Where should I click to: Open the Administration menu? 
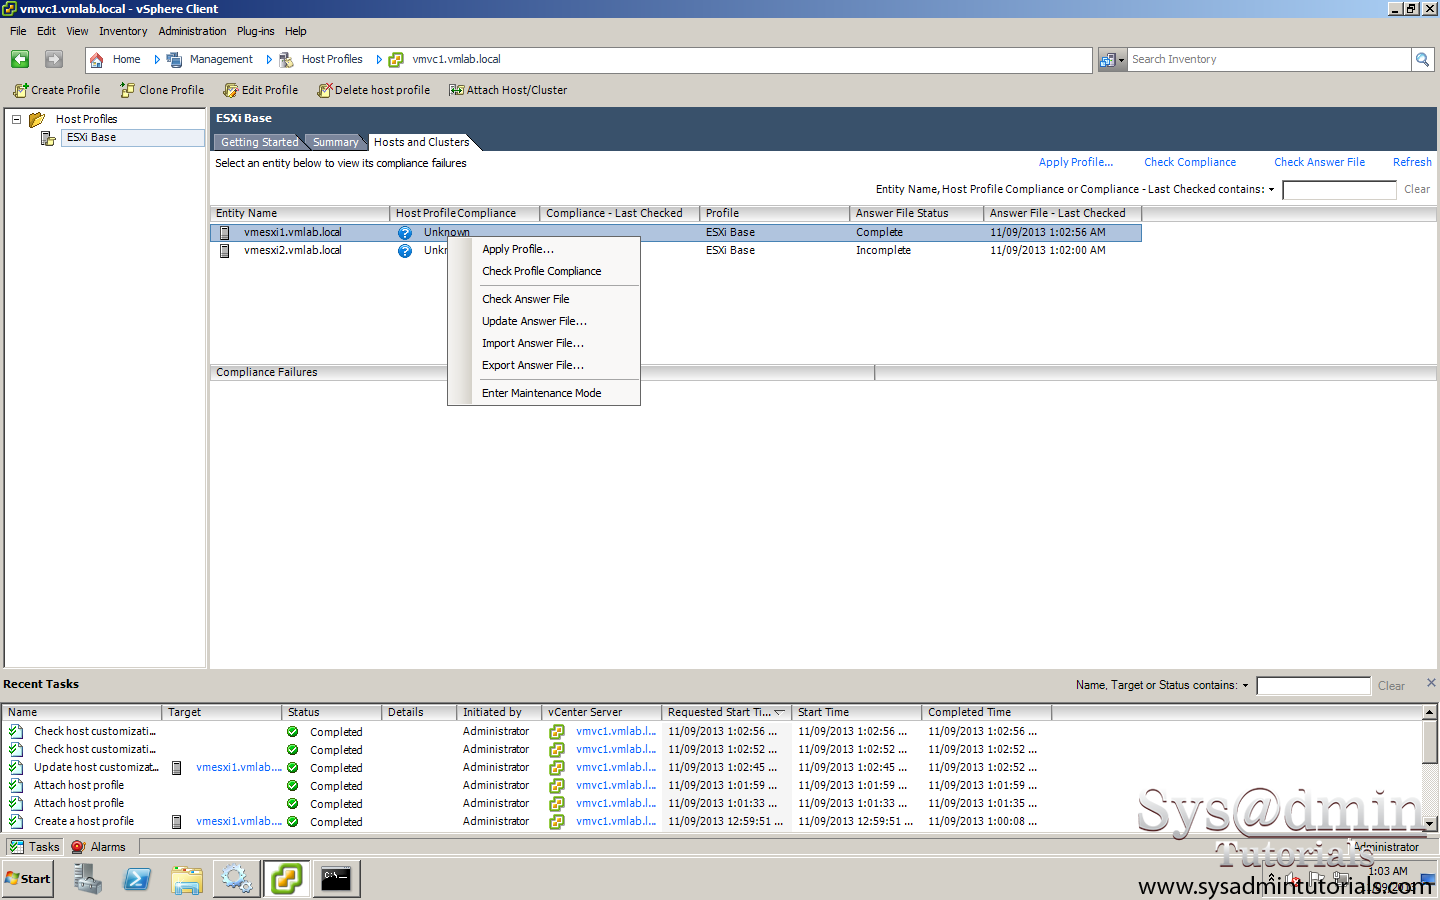(192, 31)
